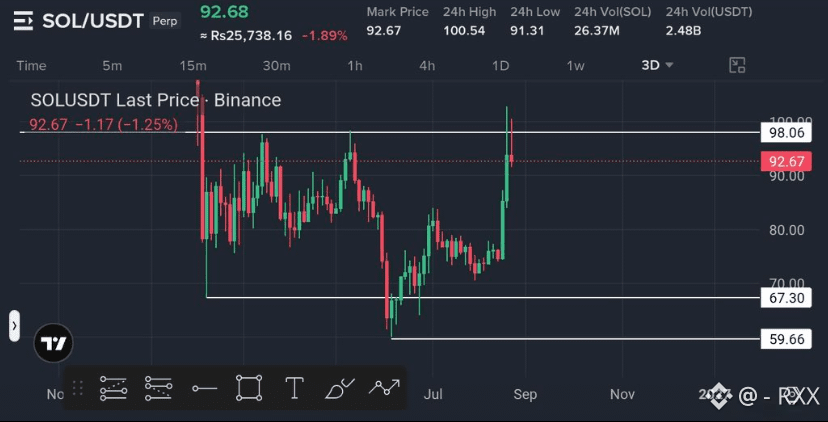Click the 24h Low value 91.31

coord(527,31)
